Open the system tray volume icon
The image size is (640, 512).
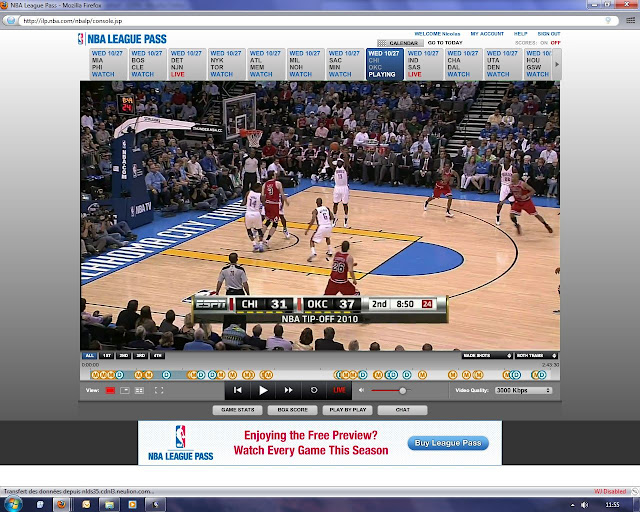tap(585, 505)
